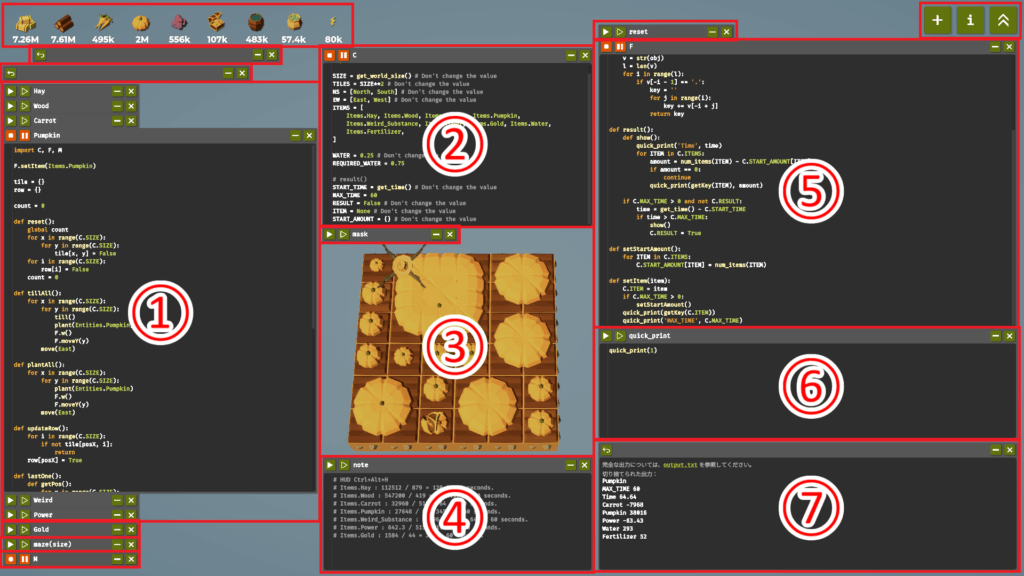Step through the maze(size) script

coord(24,544)
